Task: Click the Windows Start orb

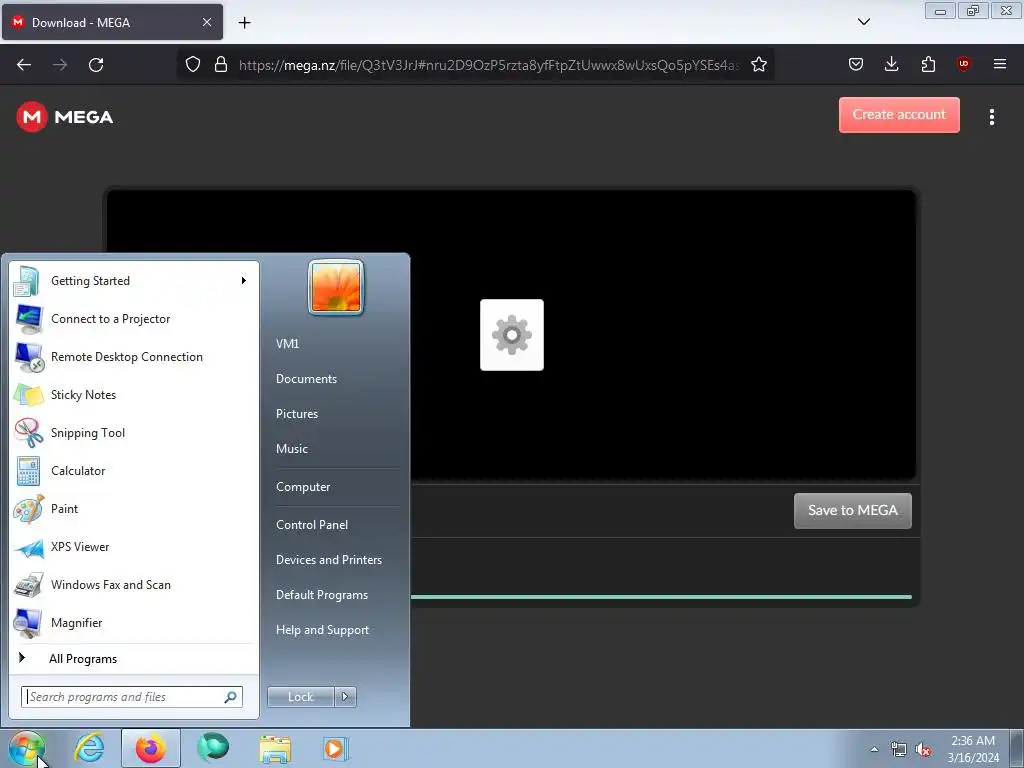Action: (26, 748)
